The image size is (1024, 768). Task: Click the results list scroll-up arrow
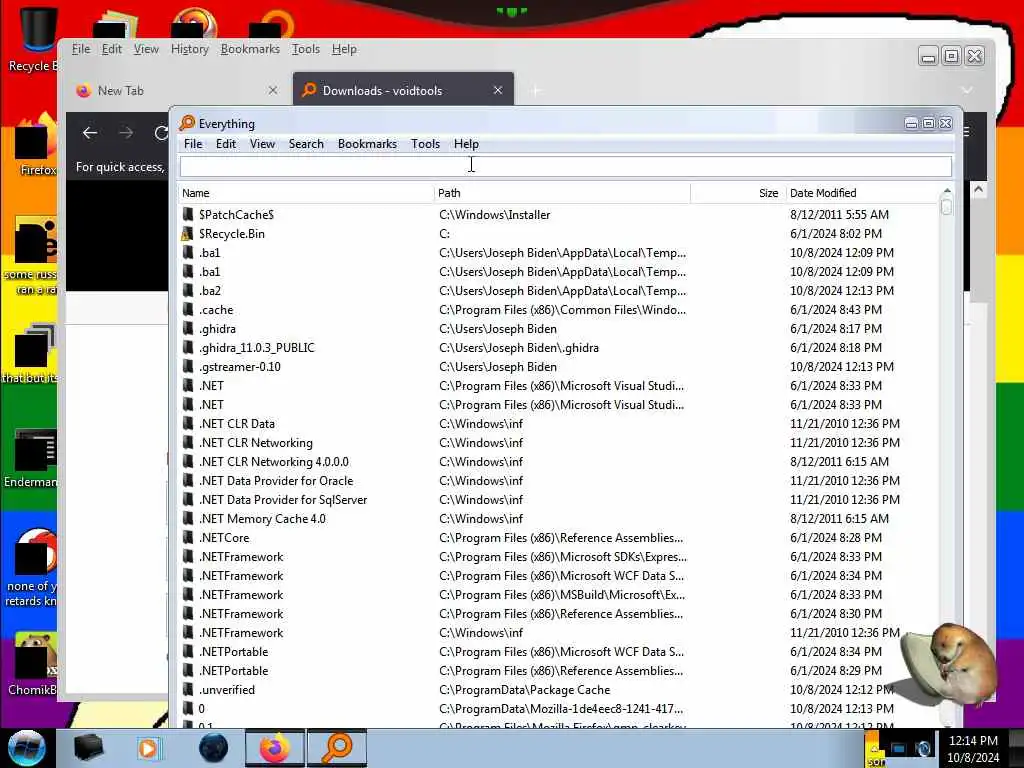point(946,190)
